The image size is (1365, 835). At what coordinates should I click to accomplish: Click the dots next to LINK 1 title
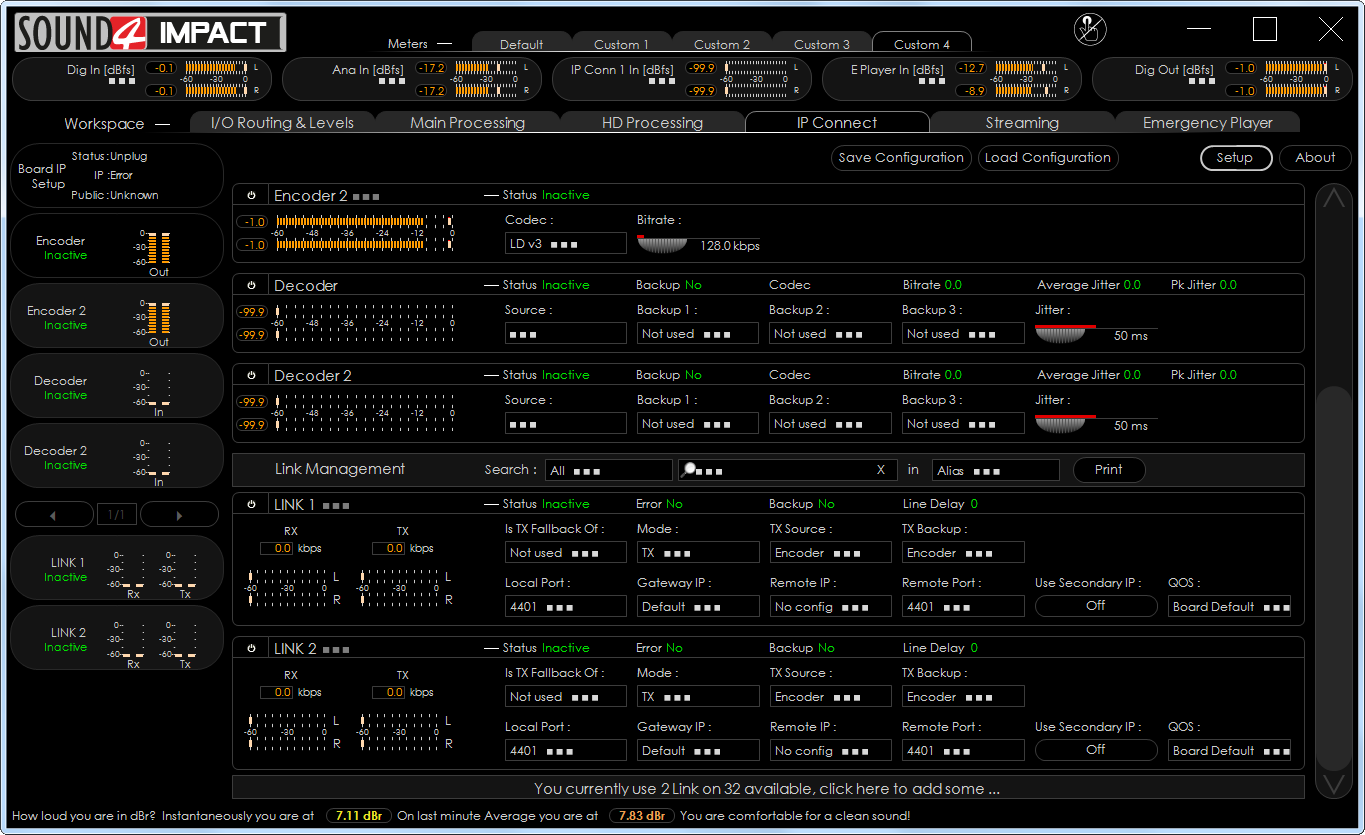(336, 506)
